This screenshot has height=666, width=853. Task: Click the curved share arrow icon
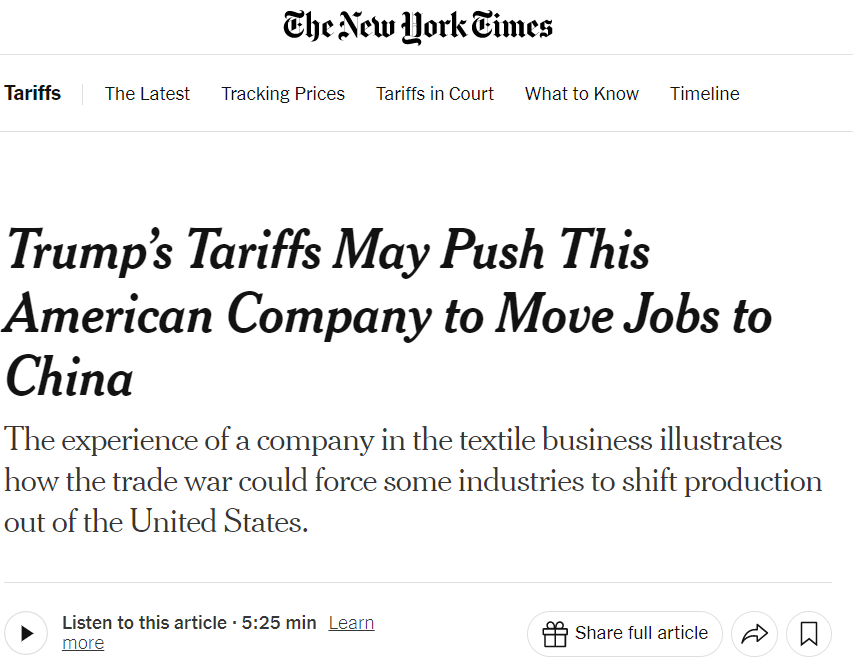pos(755,633)
